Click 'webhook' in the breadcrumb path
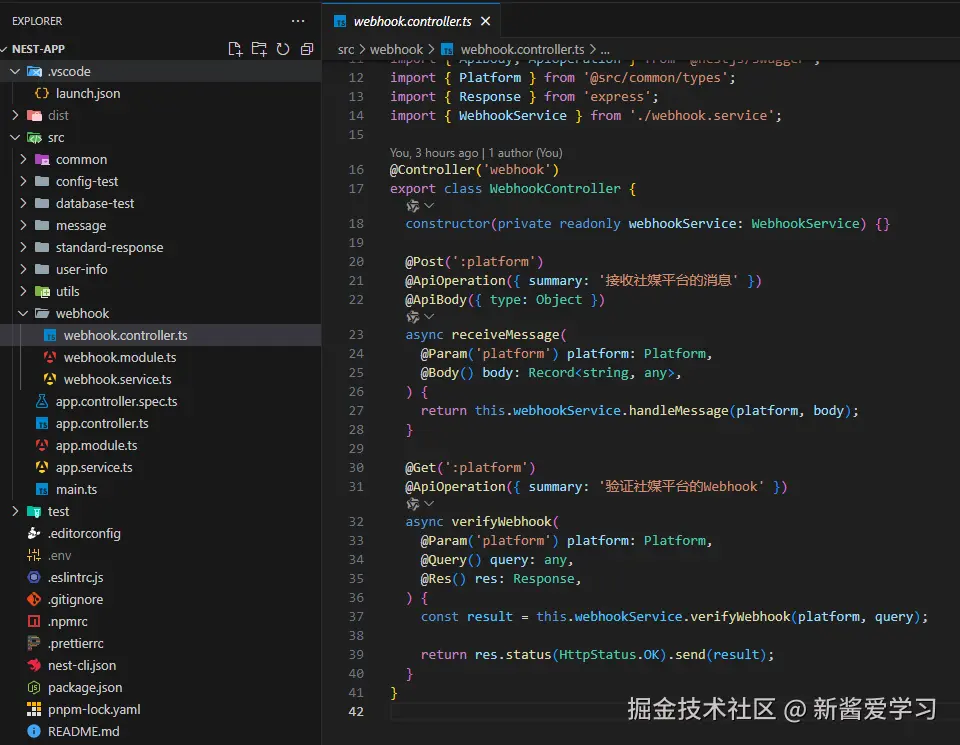The height and width of the screenshot is (745, 960). pyautogui.click(x=396, y=50)
